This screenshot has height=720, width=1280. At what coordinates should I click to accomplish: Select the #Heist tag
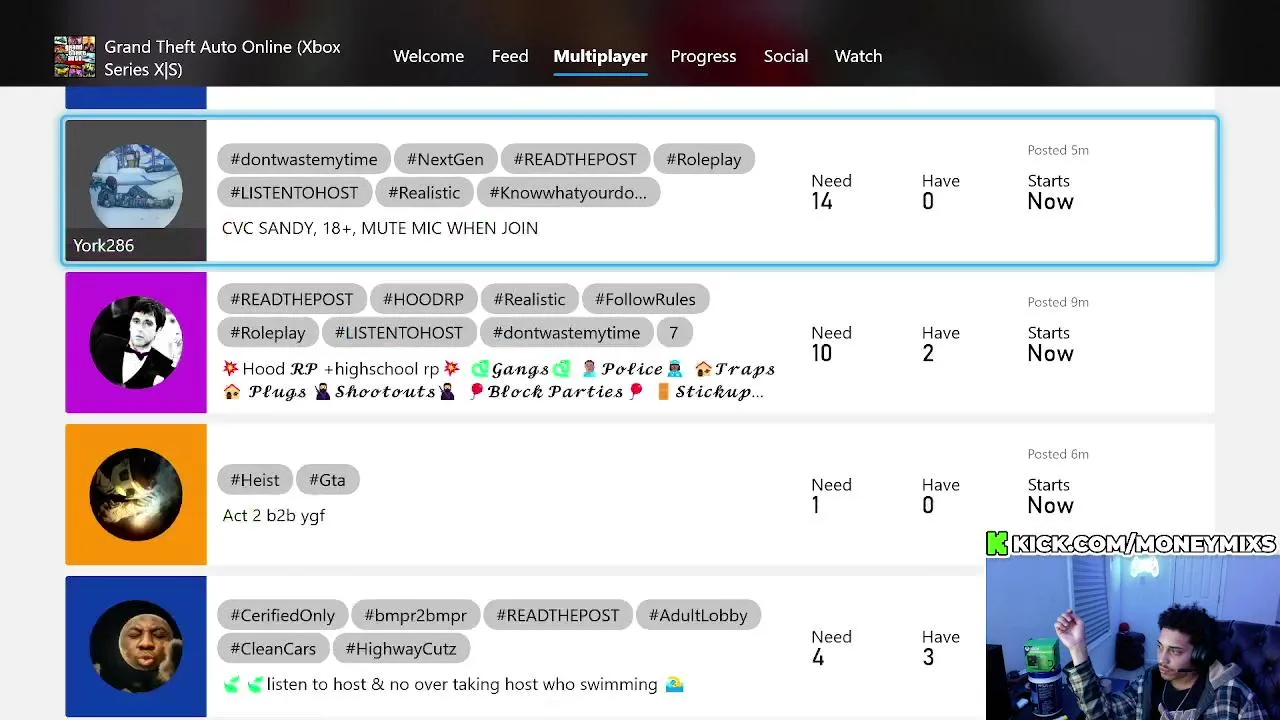[x=255, y=479]
